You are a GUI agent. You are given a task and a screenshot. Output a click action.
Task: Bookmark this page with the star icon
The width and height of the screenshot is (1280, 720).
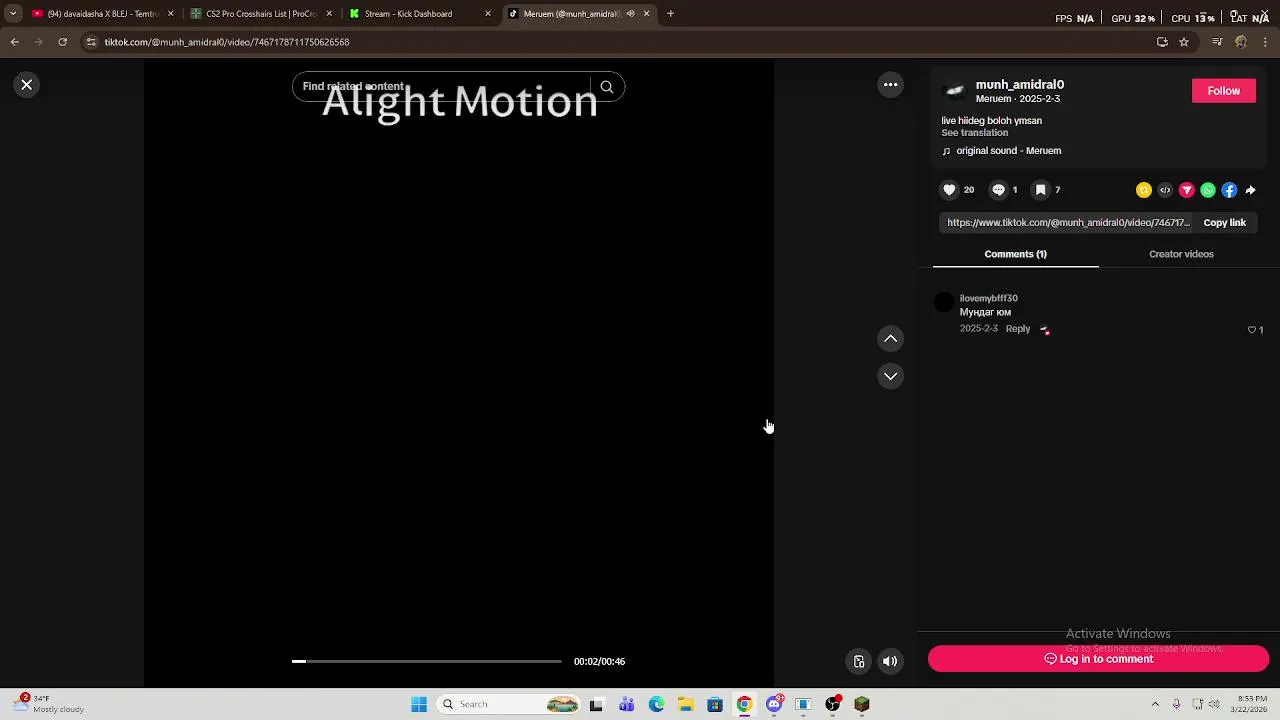1184,42
